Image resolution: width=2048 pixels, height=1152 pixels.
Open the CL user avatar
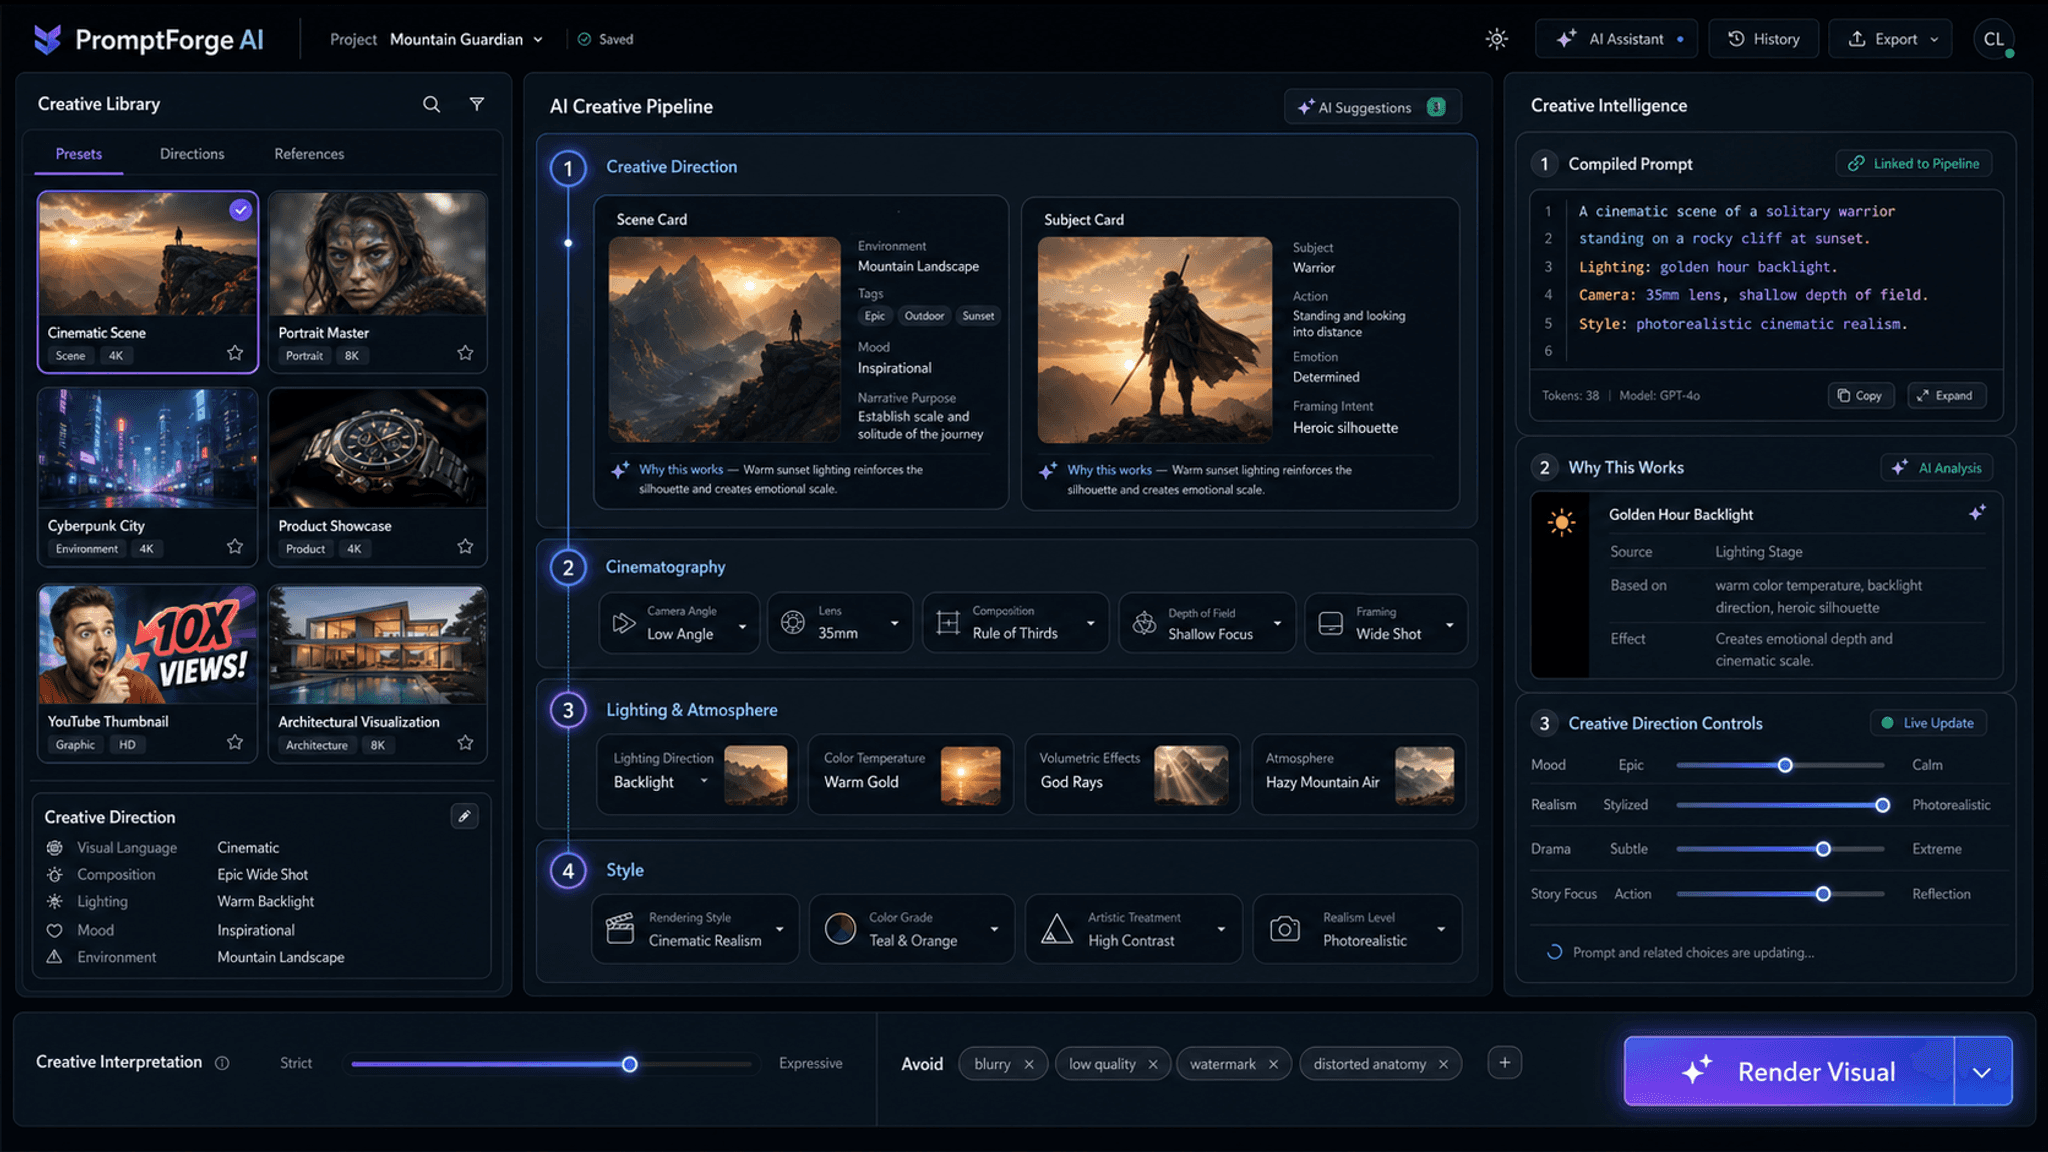(x=1994, y=39)
